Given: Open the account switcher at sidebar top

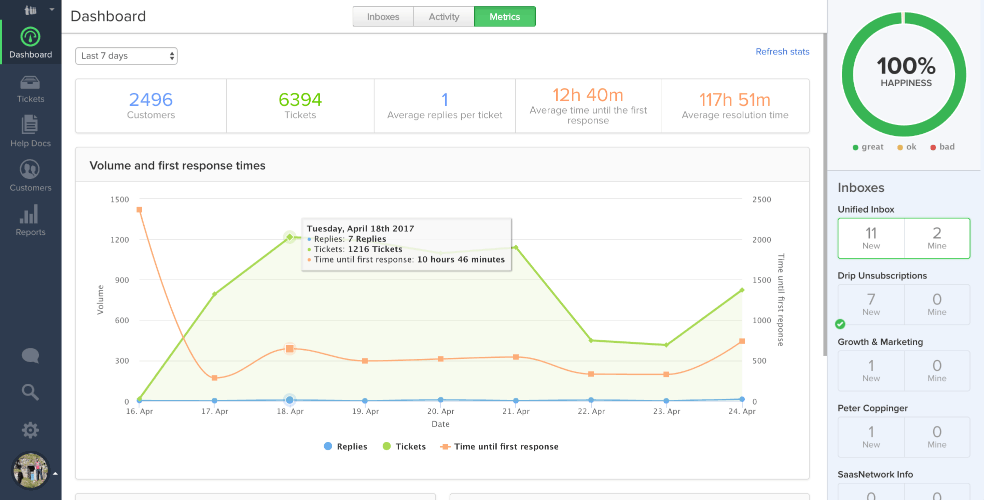Looking at the screenshot, I should pyautogui.click(x=30, y=9).
